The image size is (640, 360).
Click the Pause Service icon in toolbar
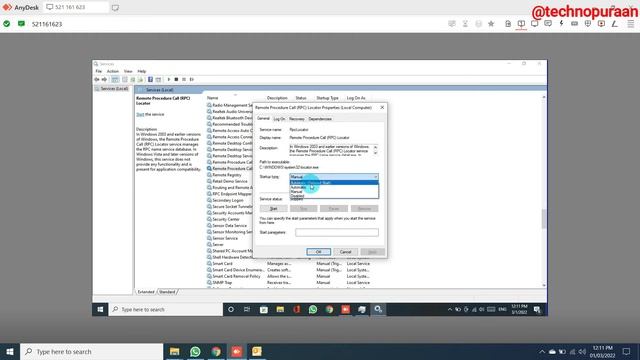184,79
